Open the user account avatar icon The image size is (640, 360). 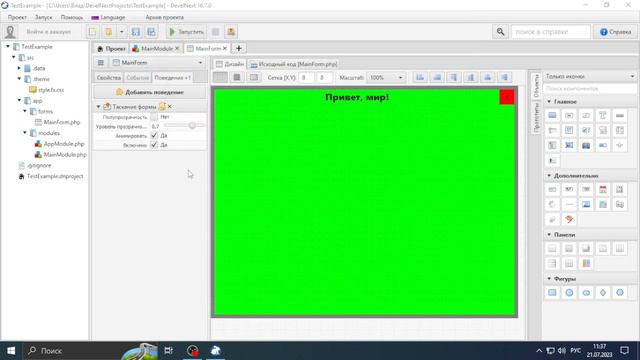10,32
